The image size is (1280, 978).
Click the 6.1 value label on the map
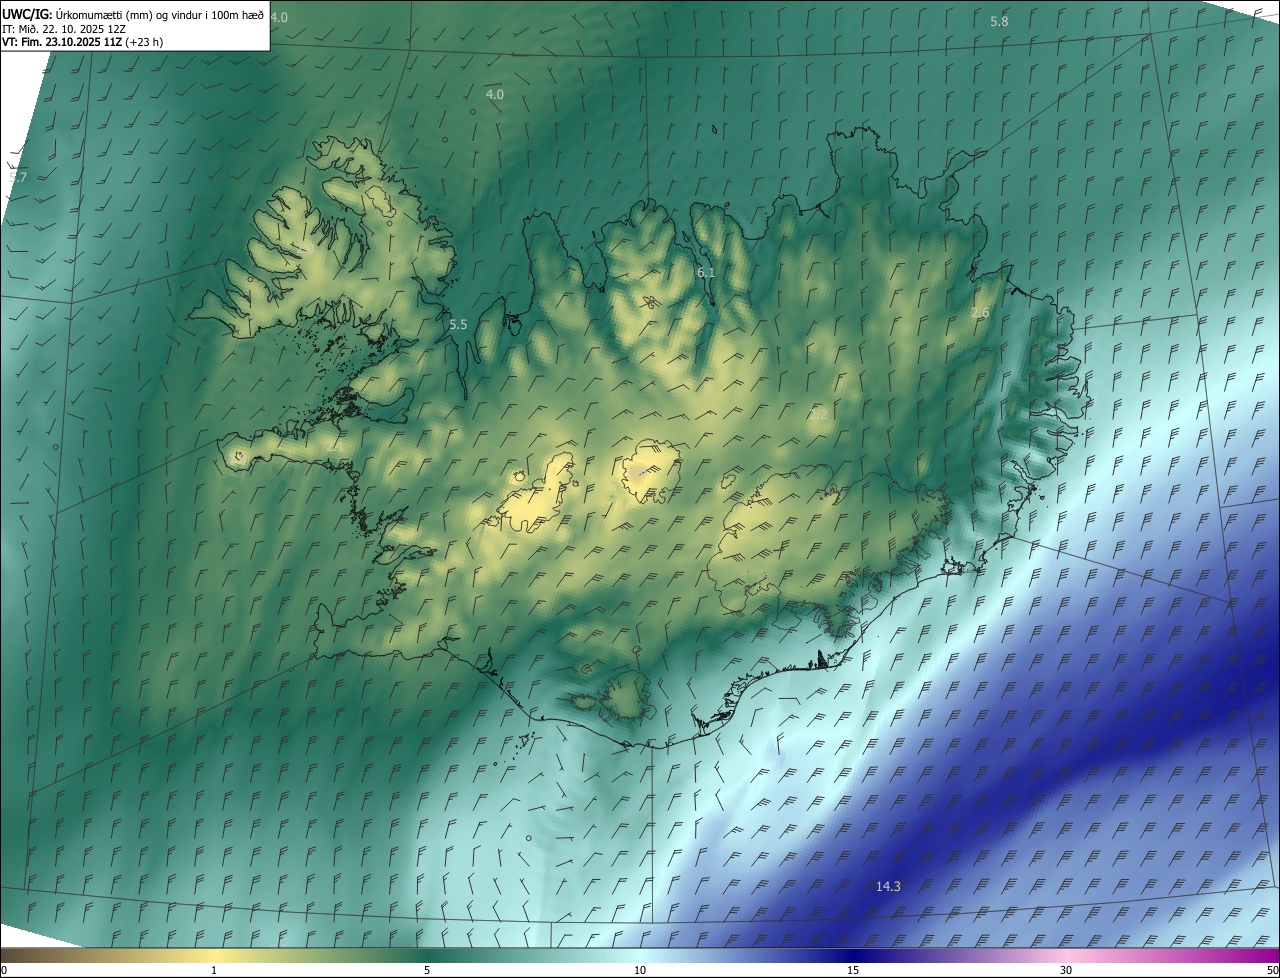[x=706, y=272]
